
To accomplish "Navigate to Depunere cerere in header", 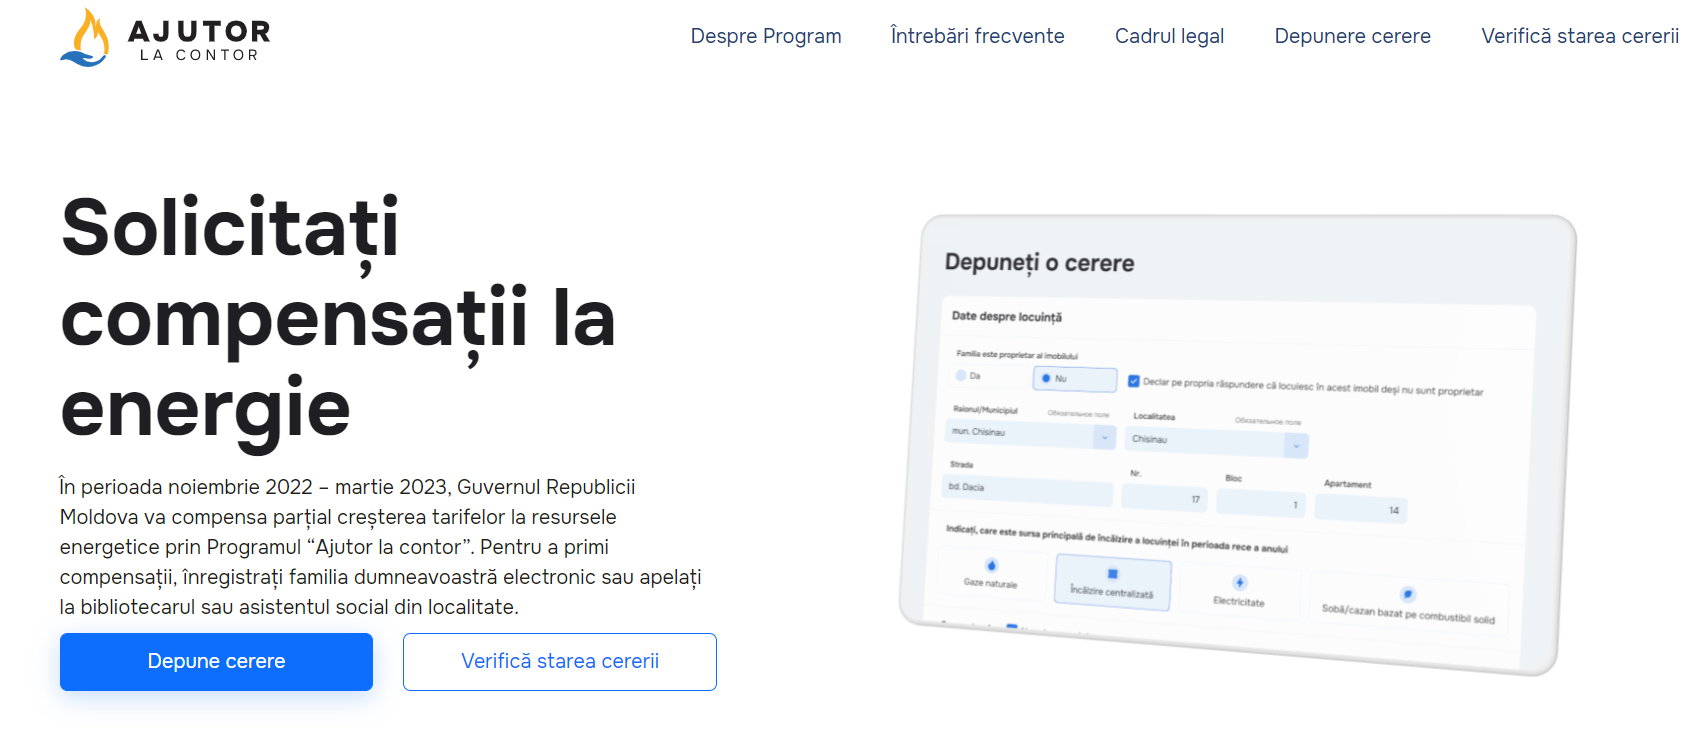I will click(1352, 36).
